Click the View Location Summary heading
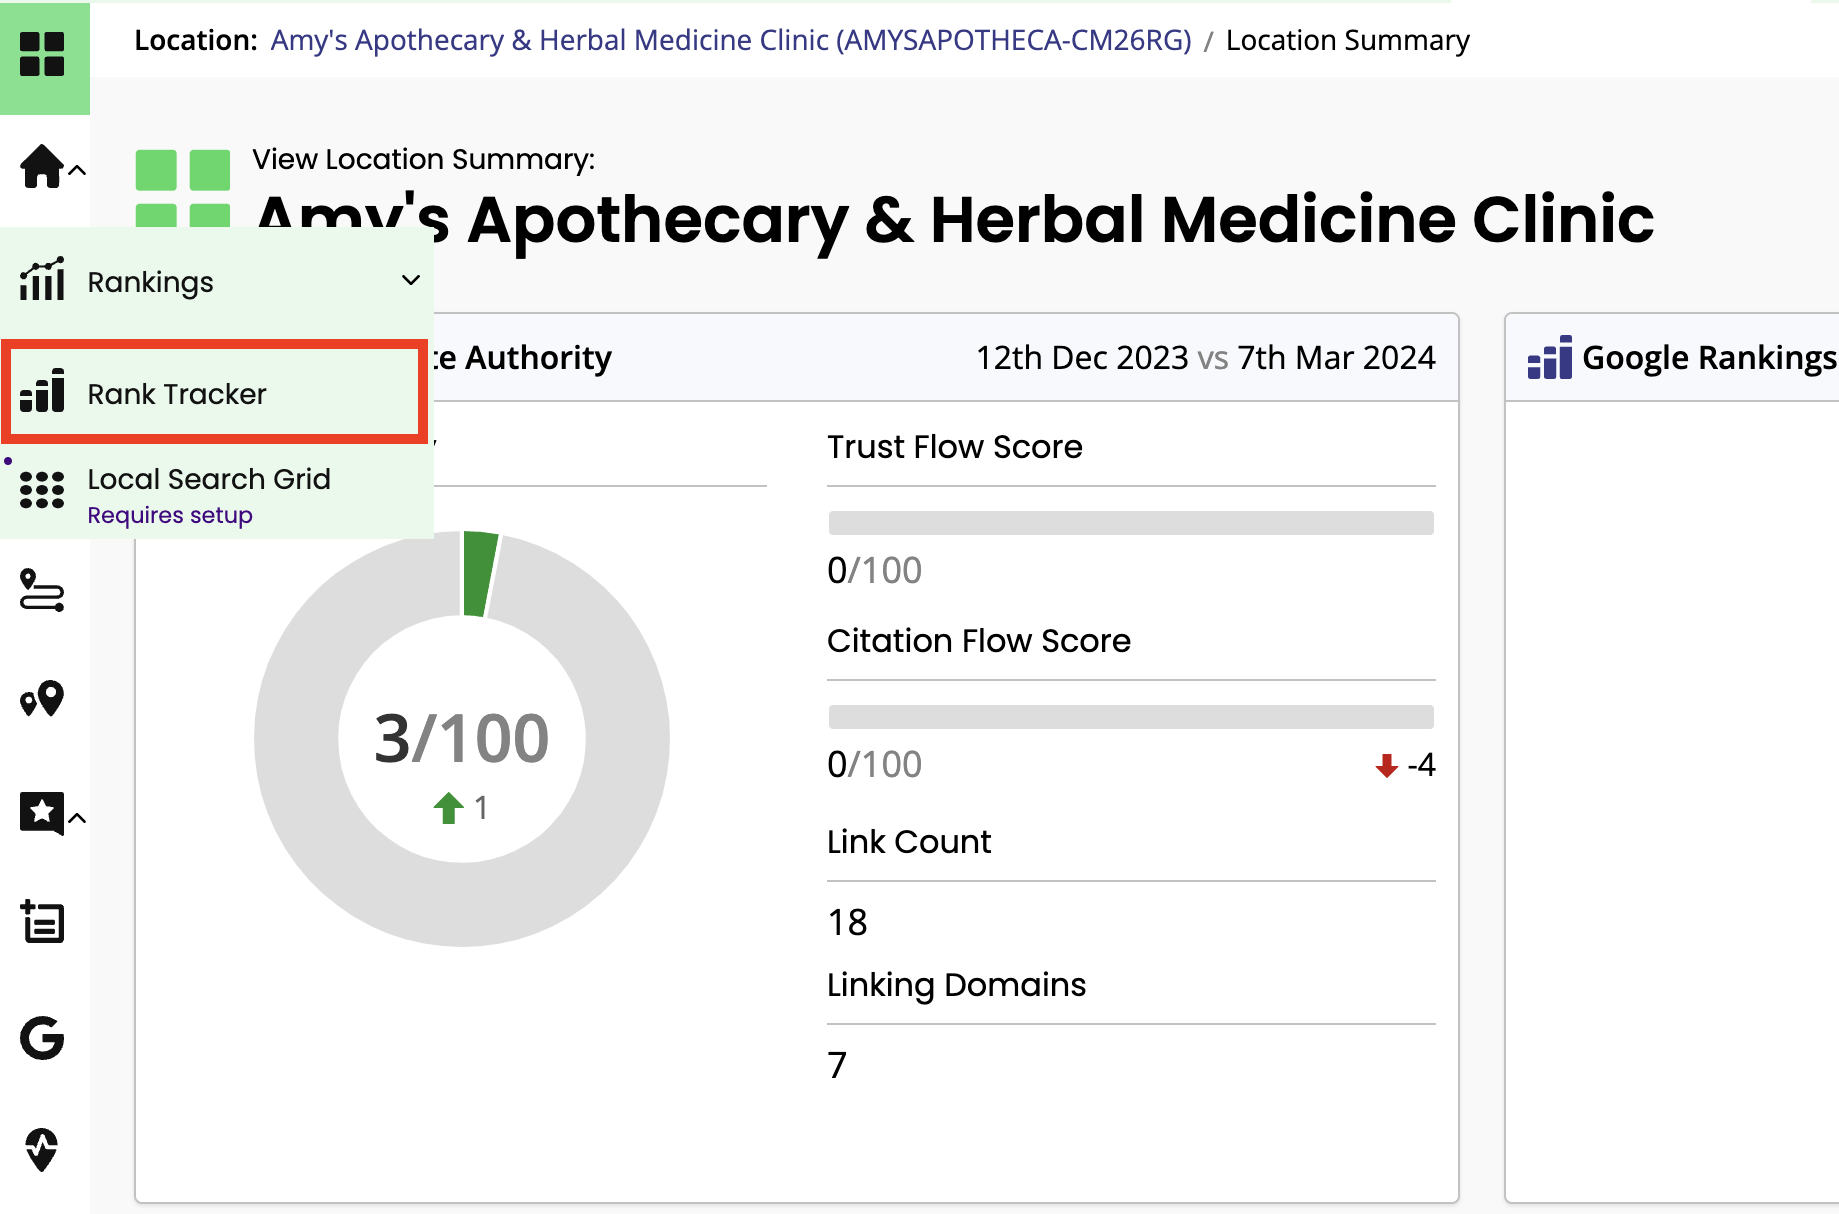 click(423, 159)
